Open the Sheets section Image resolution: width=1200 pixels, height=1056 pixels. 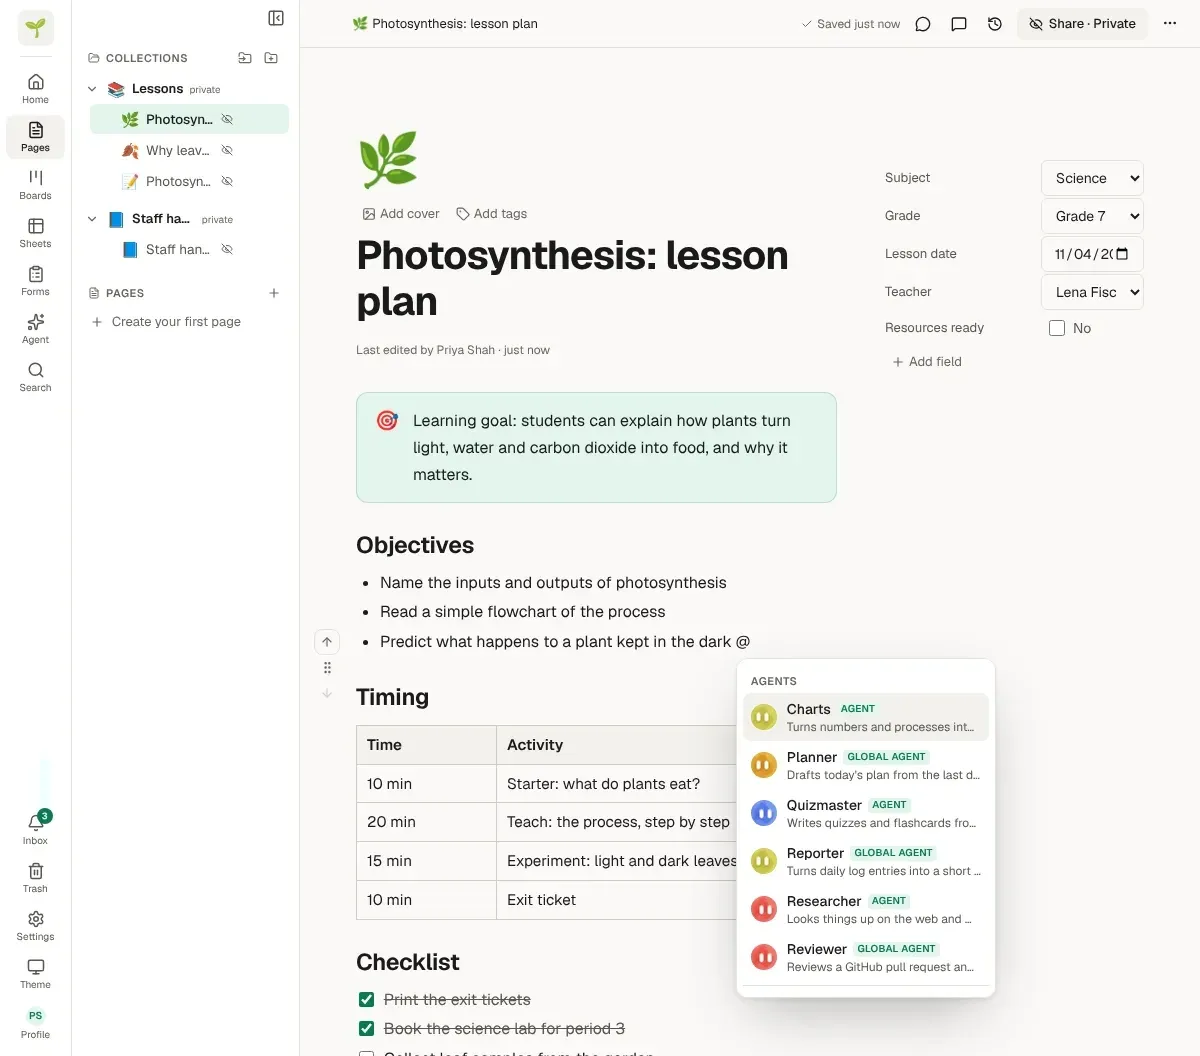click(x=35, y=233)
